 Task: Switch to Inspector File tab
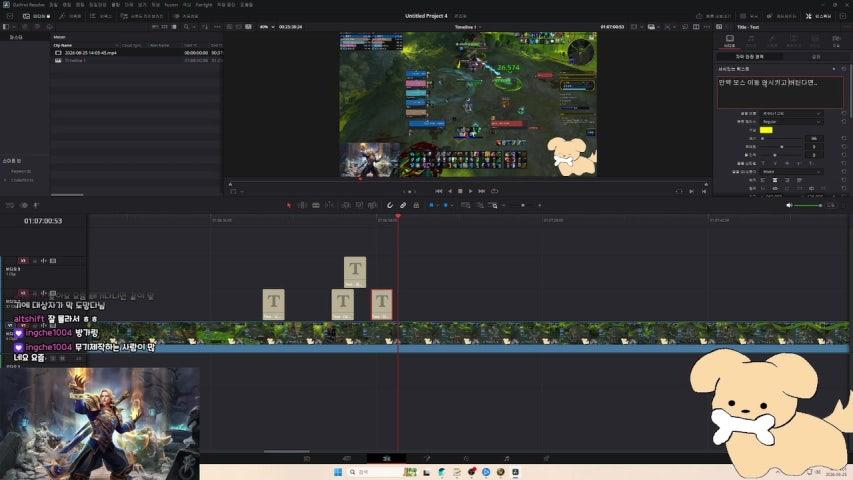(x=836, y=40)
